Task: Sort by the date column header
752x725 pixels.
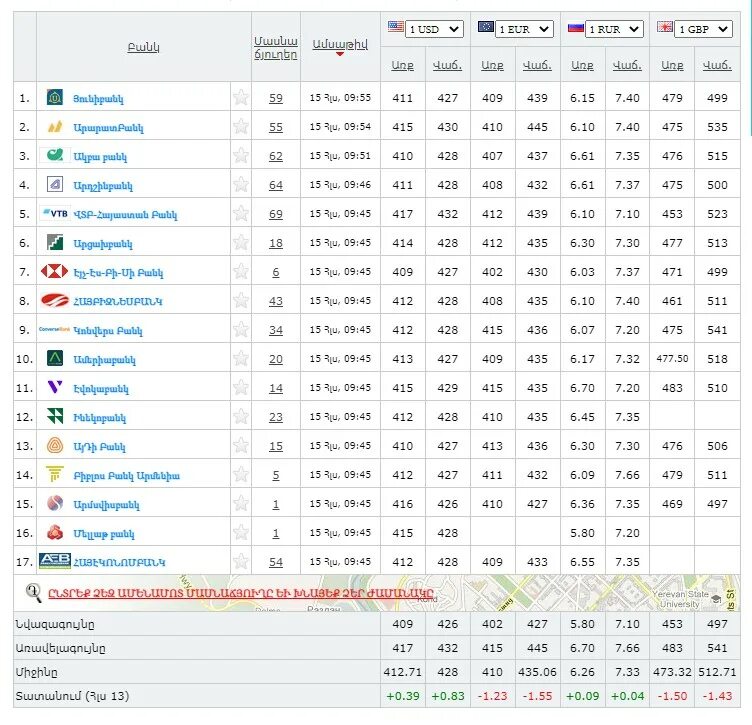Action: 340,44
